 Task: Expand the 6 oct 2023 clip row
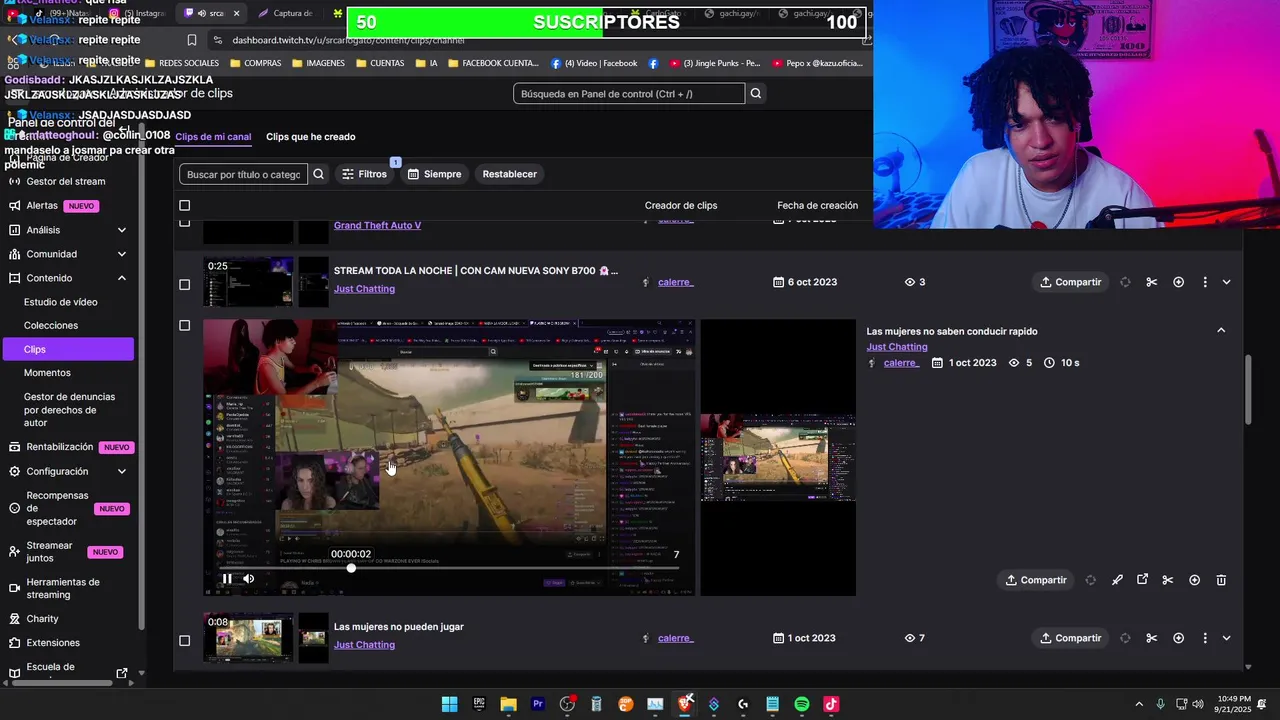(x=1226, y=282)
